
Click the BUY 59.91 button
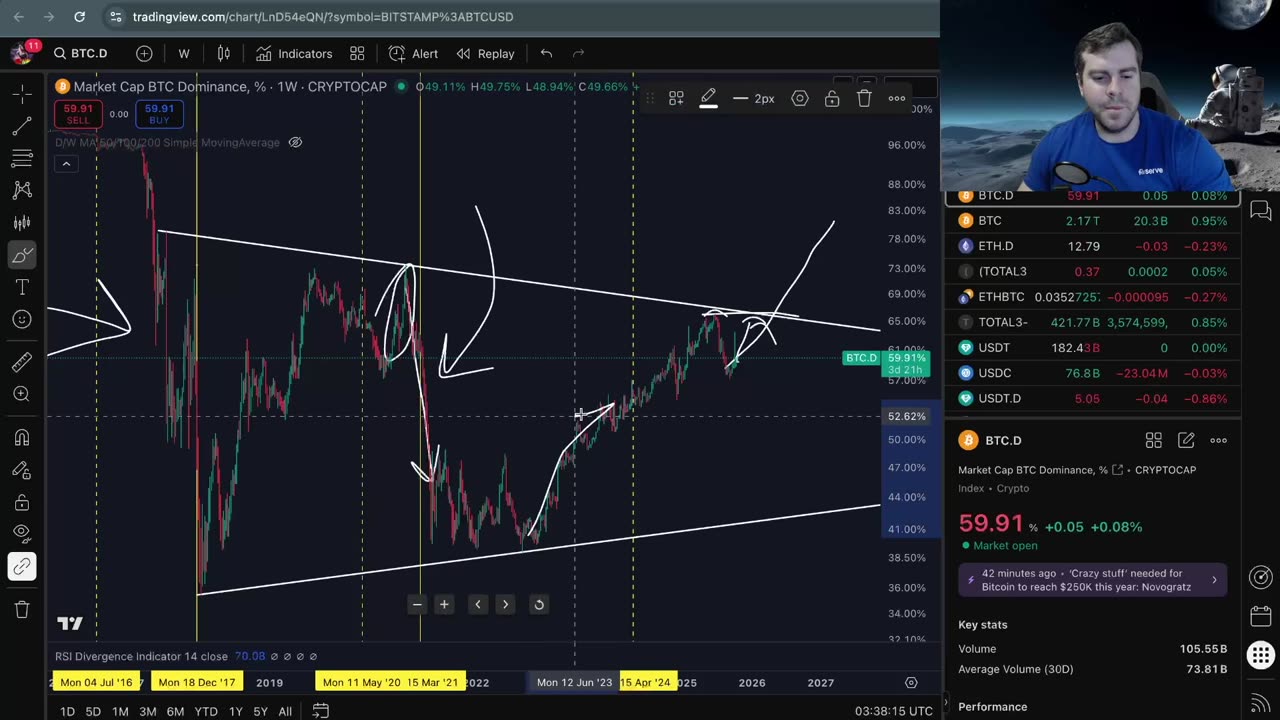click(x=159, y=114)
